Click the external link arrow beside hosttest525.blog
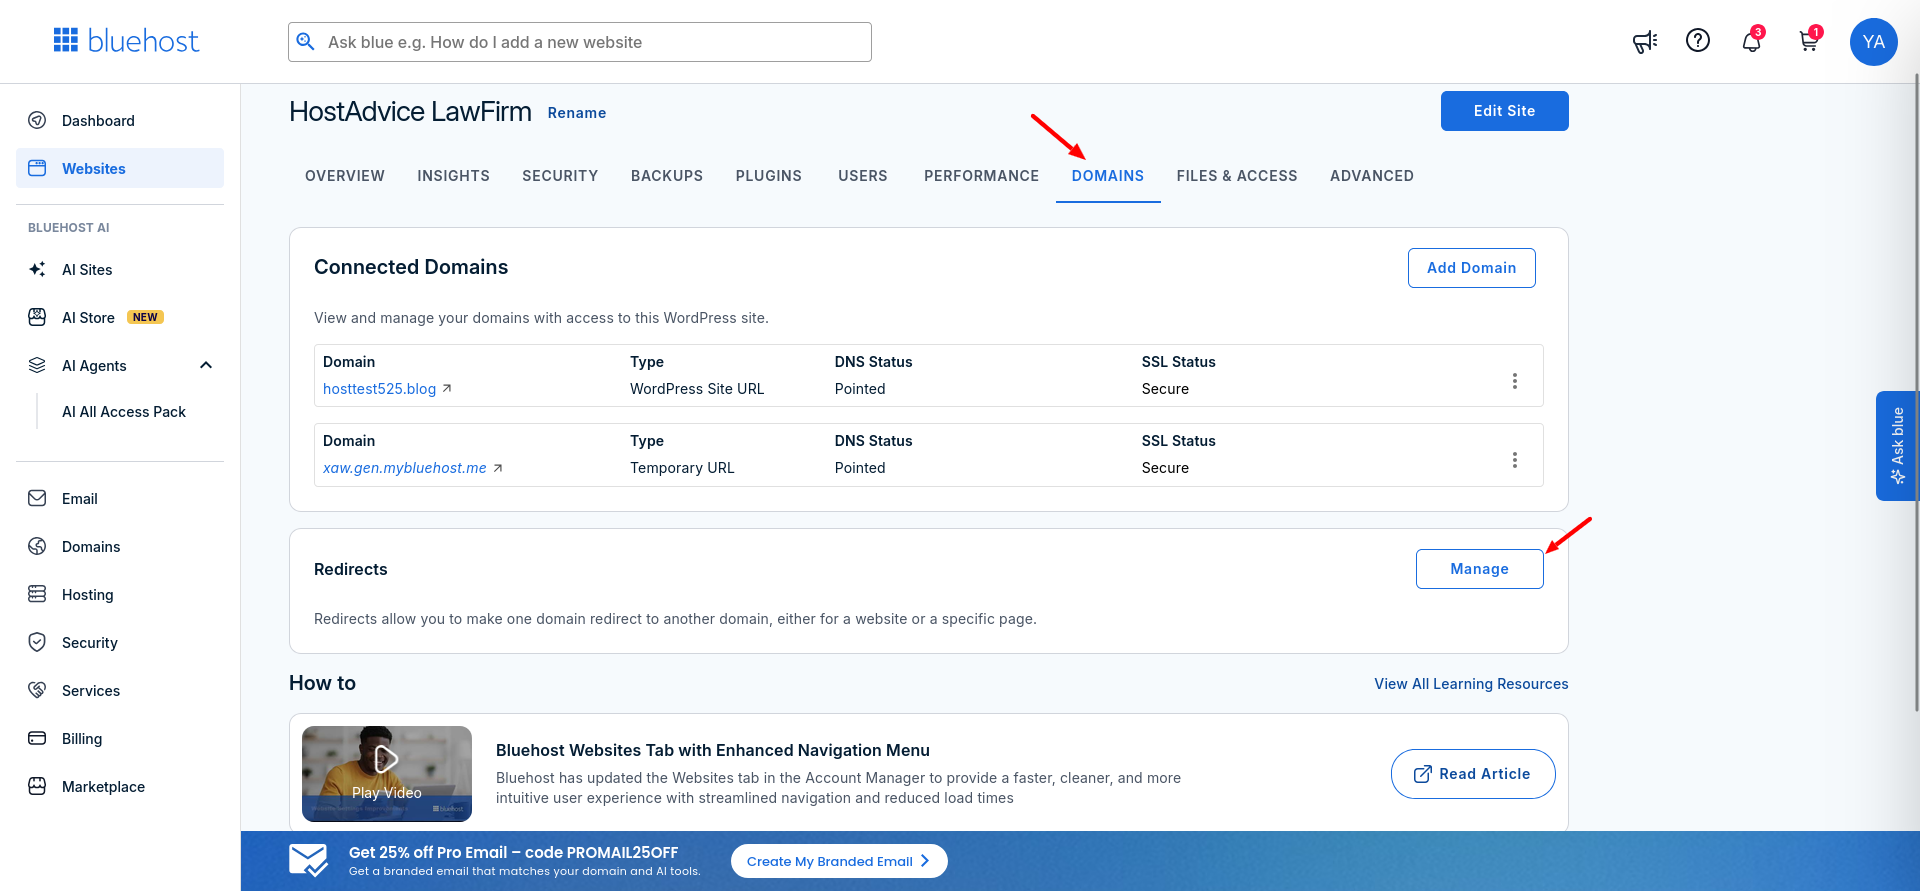Screen dimensions: 1920x891 click(x=447, y=388)
